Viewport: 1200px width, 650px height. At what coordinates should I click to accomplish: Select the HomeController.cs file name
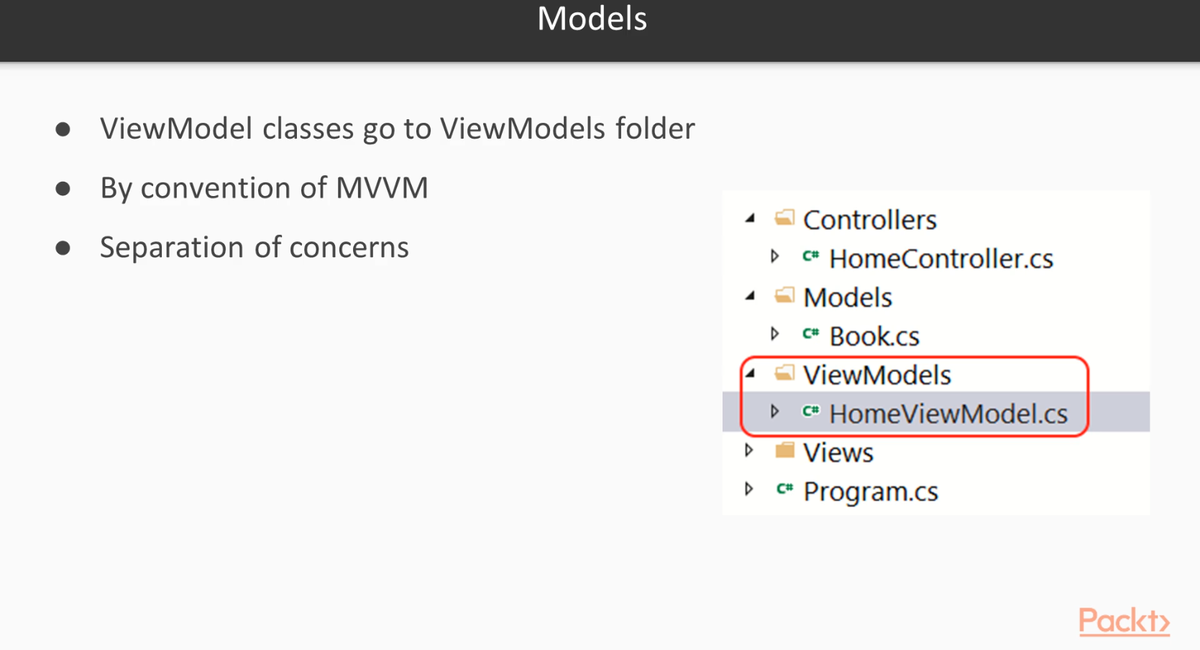pos(941,259)
